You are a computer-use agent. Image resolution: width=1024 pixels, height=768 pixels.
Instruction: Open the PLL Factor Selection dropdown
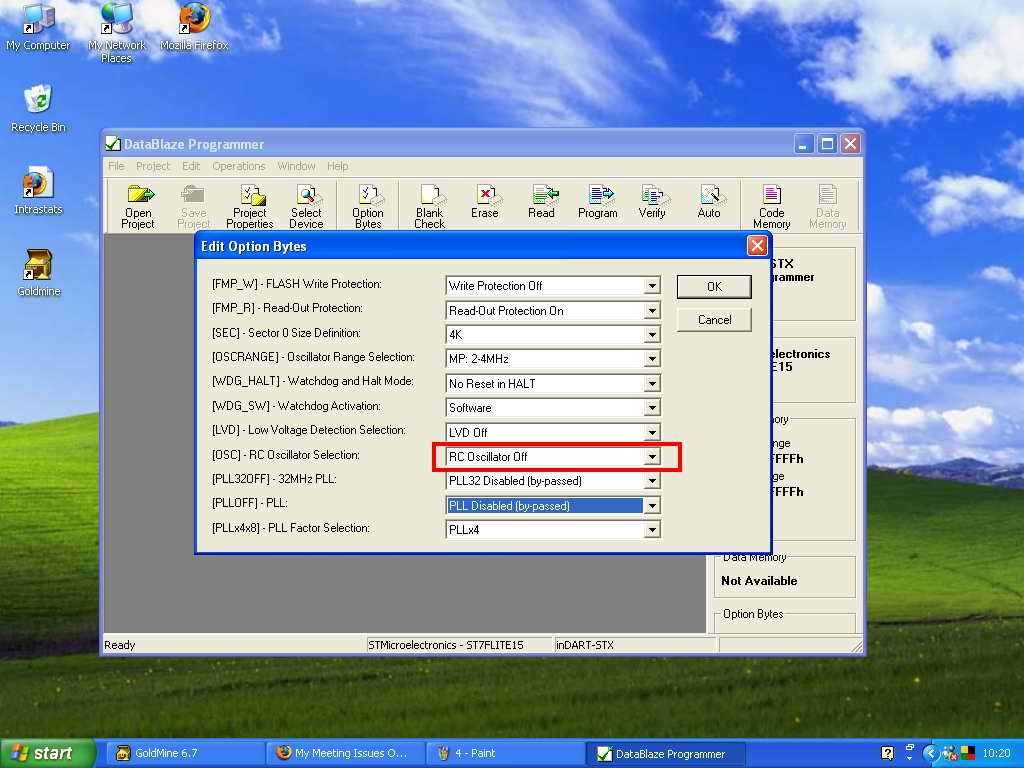(652, 530)
